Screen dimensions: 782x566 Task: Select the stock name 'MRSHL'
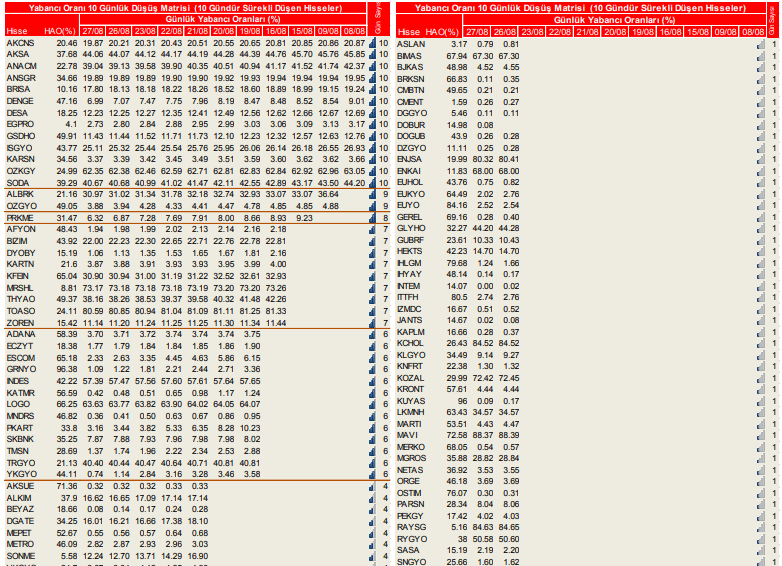tap(19, 288)
